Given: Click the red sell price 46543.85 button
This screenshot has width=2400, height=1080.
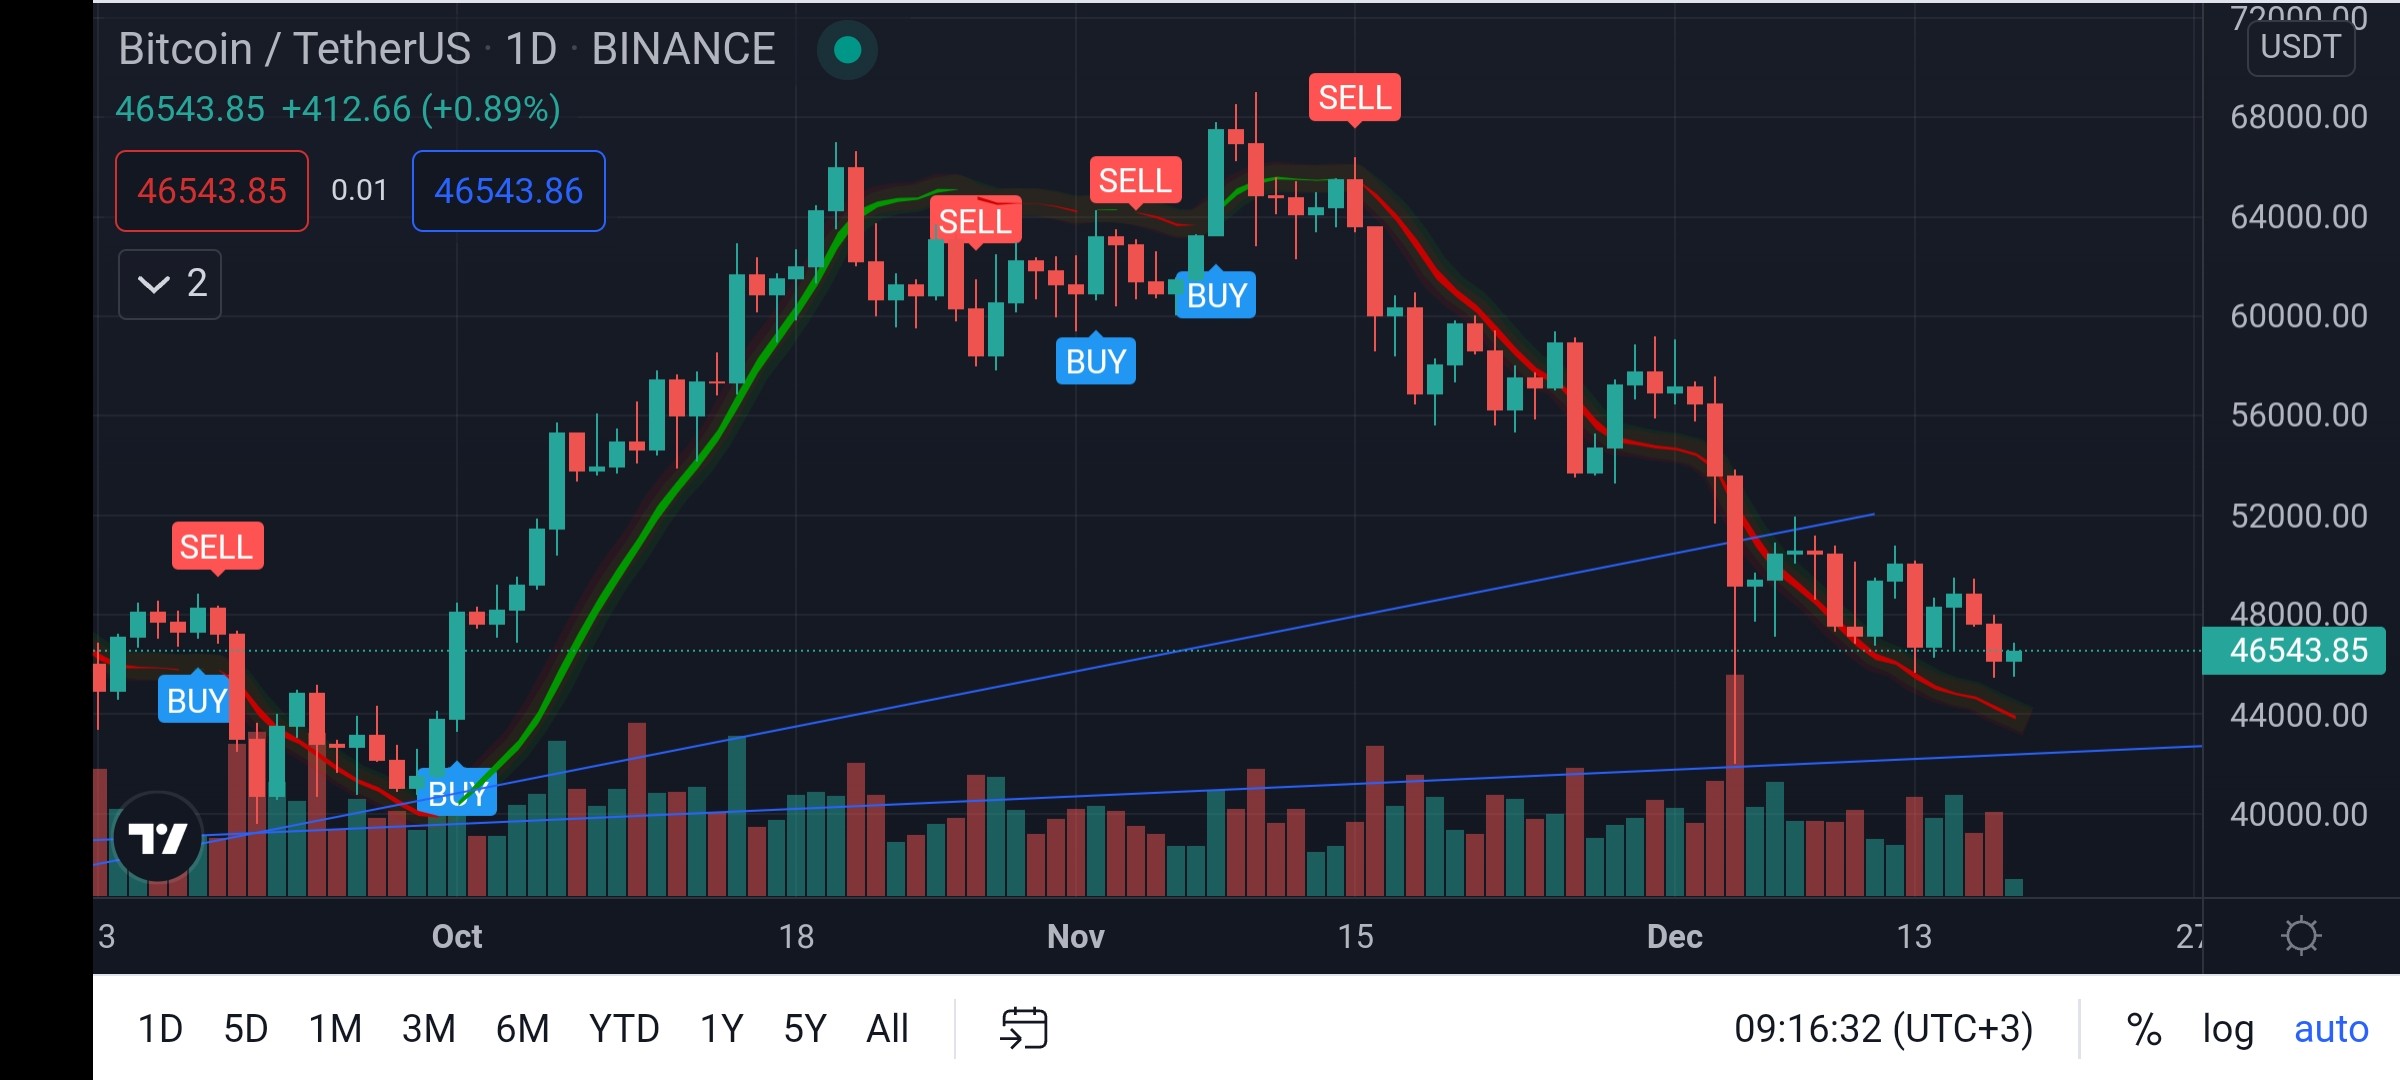Looking at the screenshot, I should [212, 191].
